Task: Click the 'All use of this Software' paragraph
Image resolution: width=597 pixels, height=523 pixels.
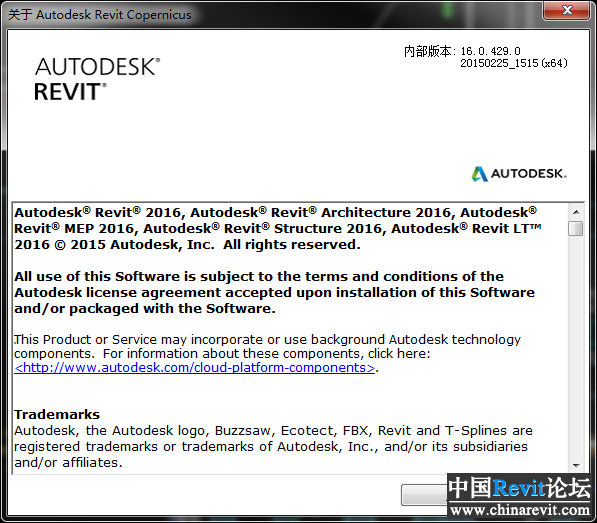Action: (274, 292)
